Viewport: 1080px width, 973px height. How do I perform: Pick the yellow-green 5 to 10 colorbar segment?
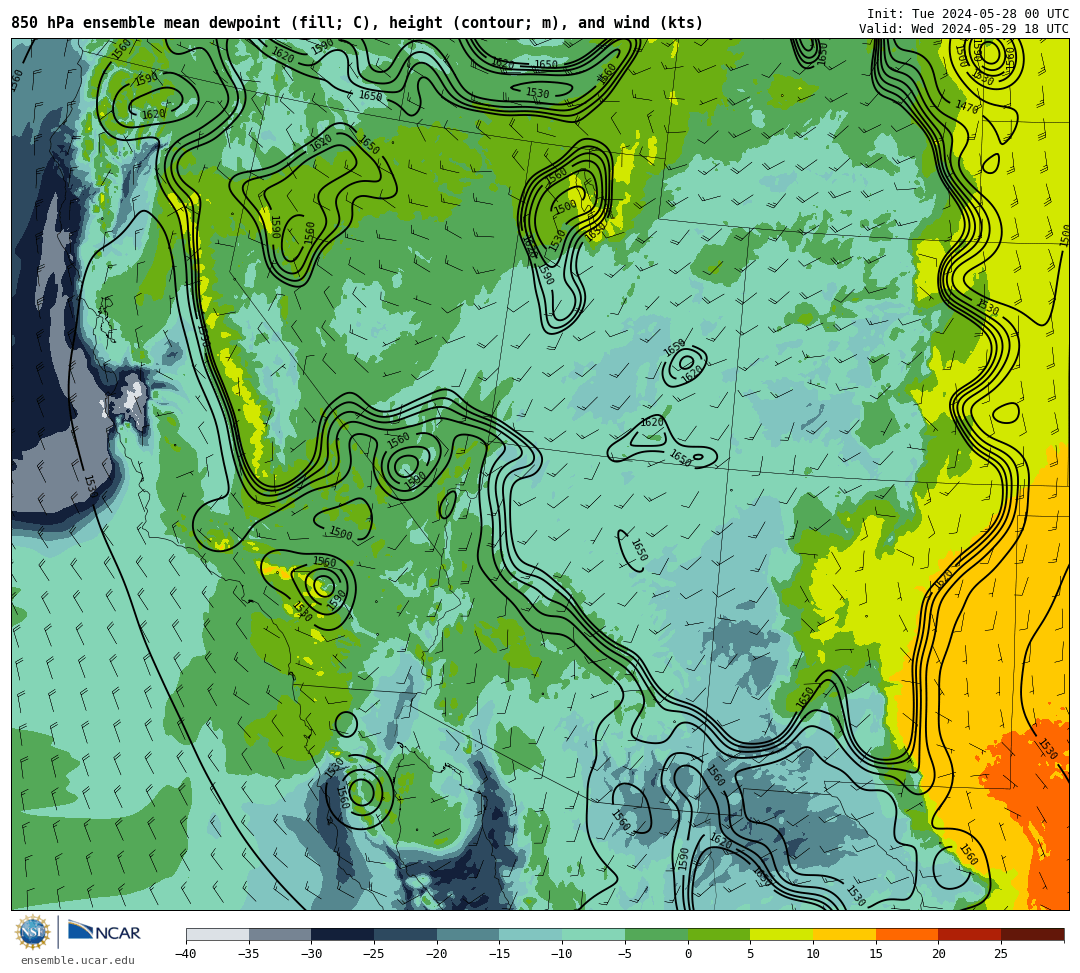coord(781,934)
